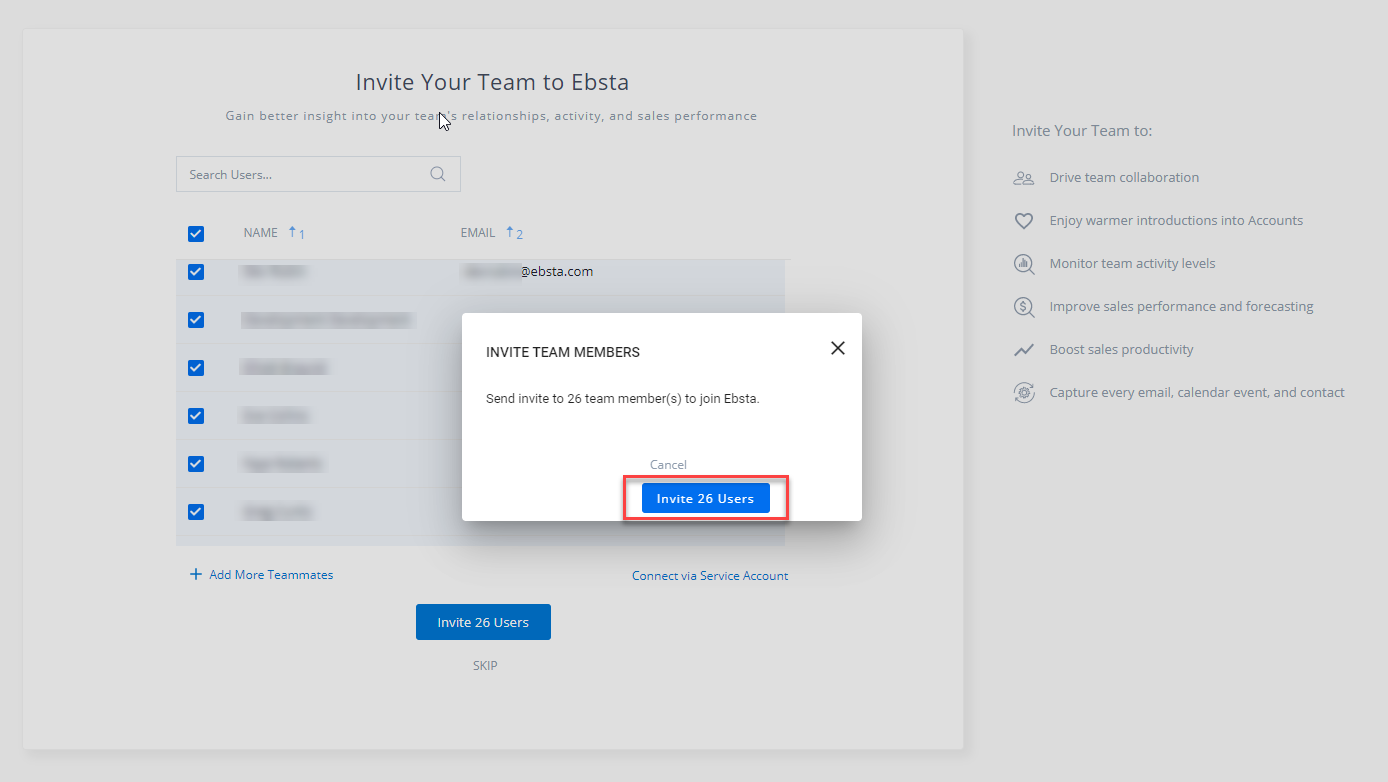Close the Invite Team Members dialog

pos(838,348)
